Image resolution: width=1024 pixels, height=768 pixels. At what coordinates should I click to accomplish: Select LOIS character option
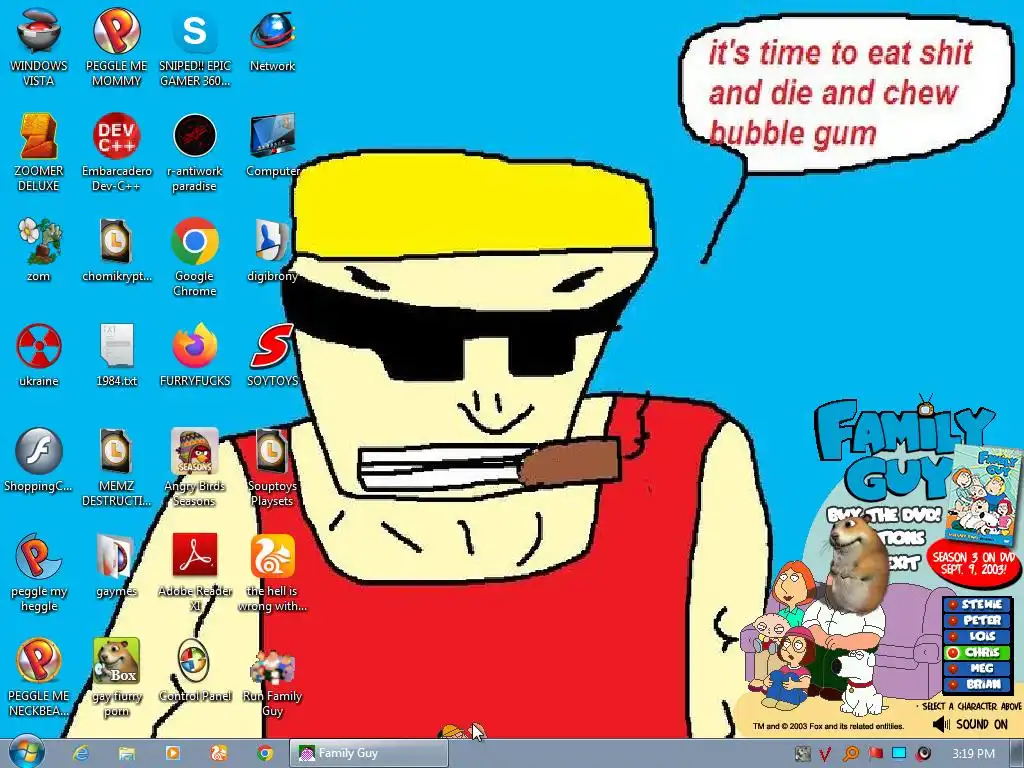pos(976,635)
